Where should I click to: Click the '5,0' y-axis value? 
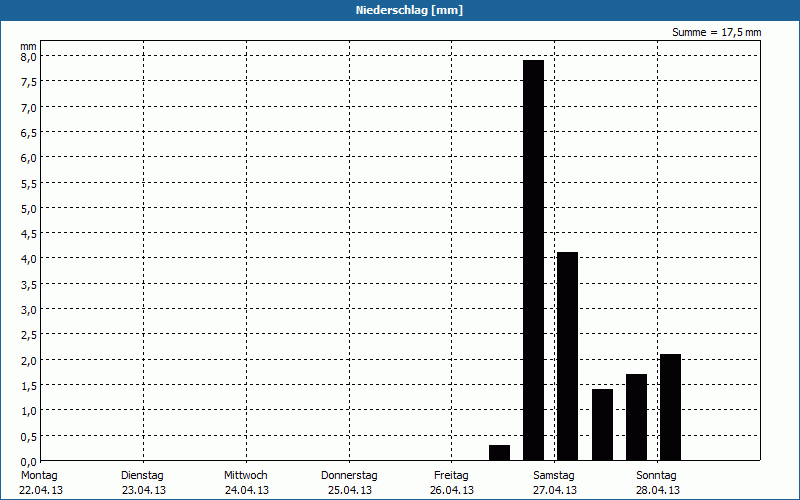pos(29,209)
